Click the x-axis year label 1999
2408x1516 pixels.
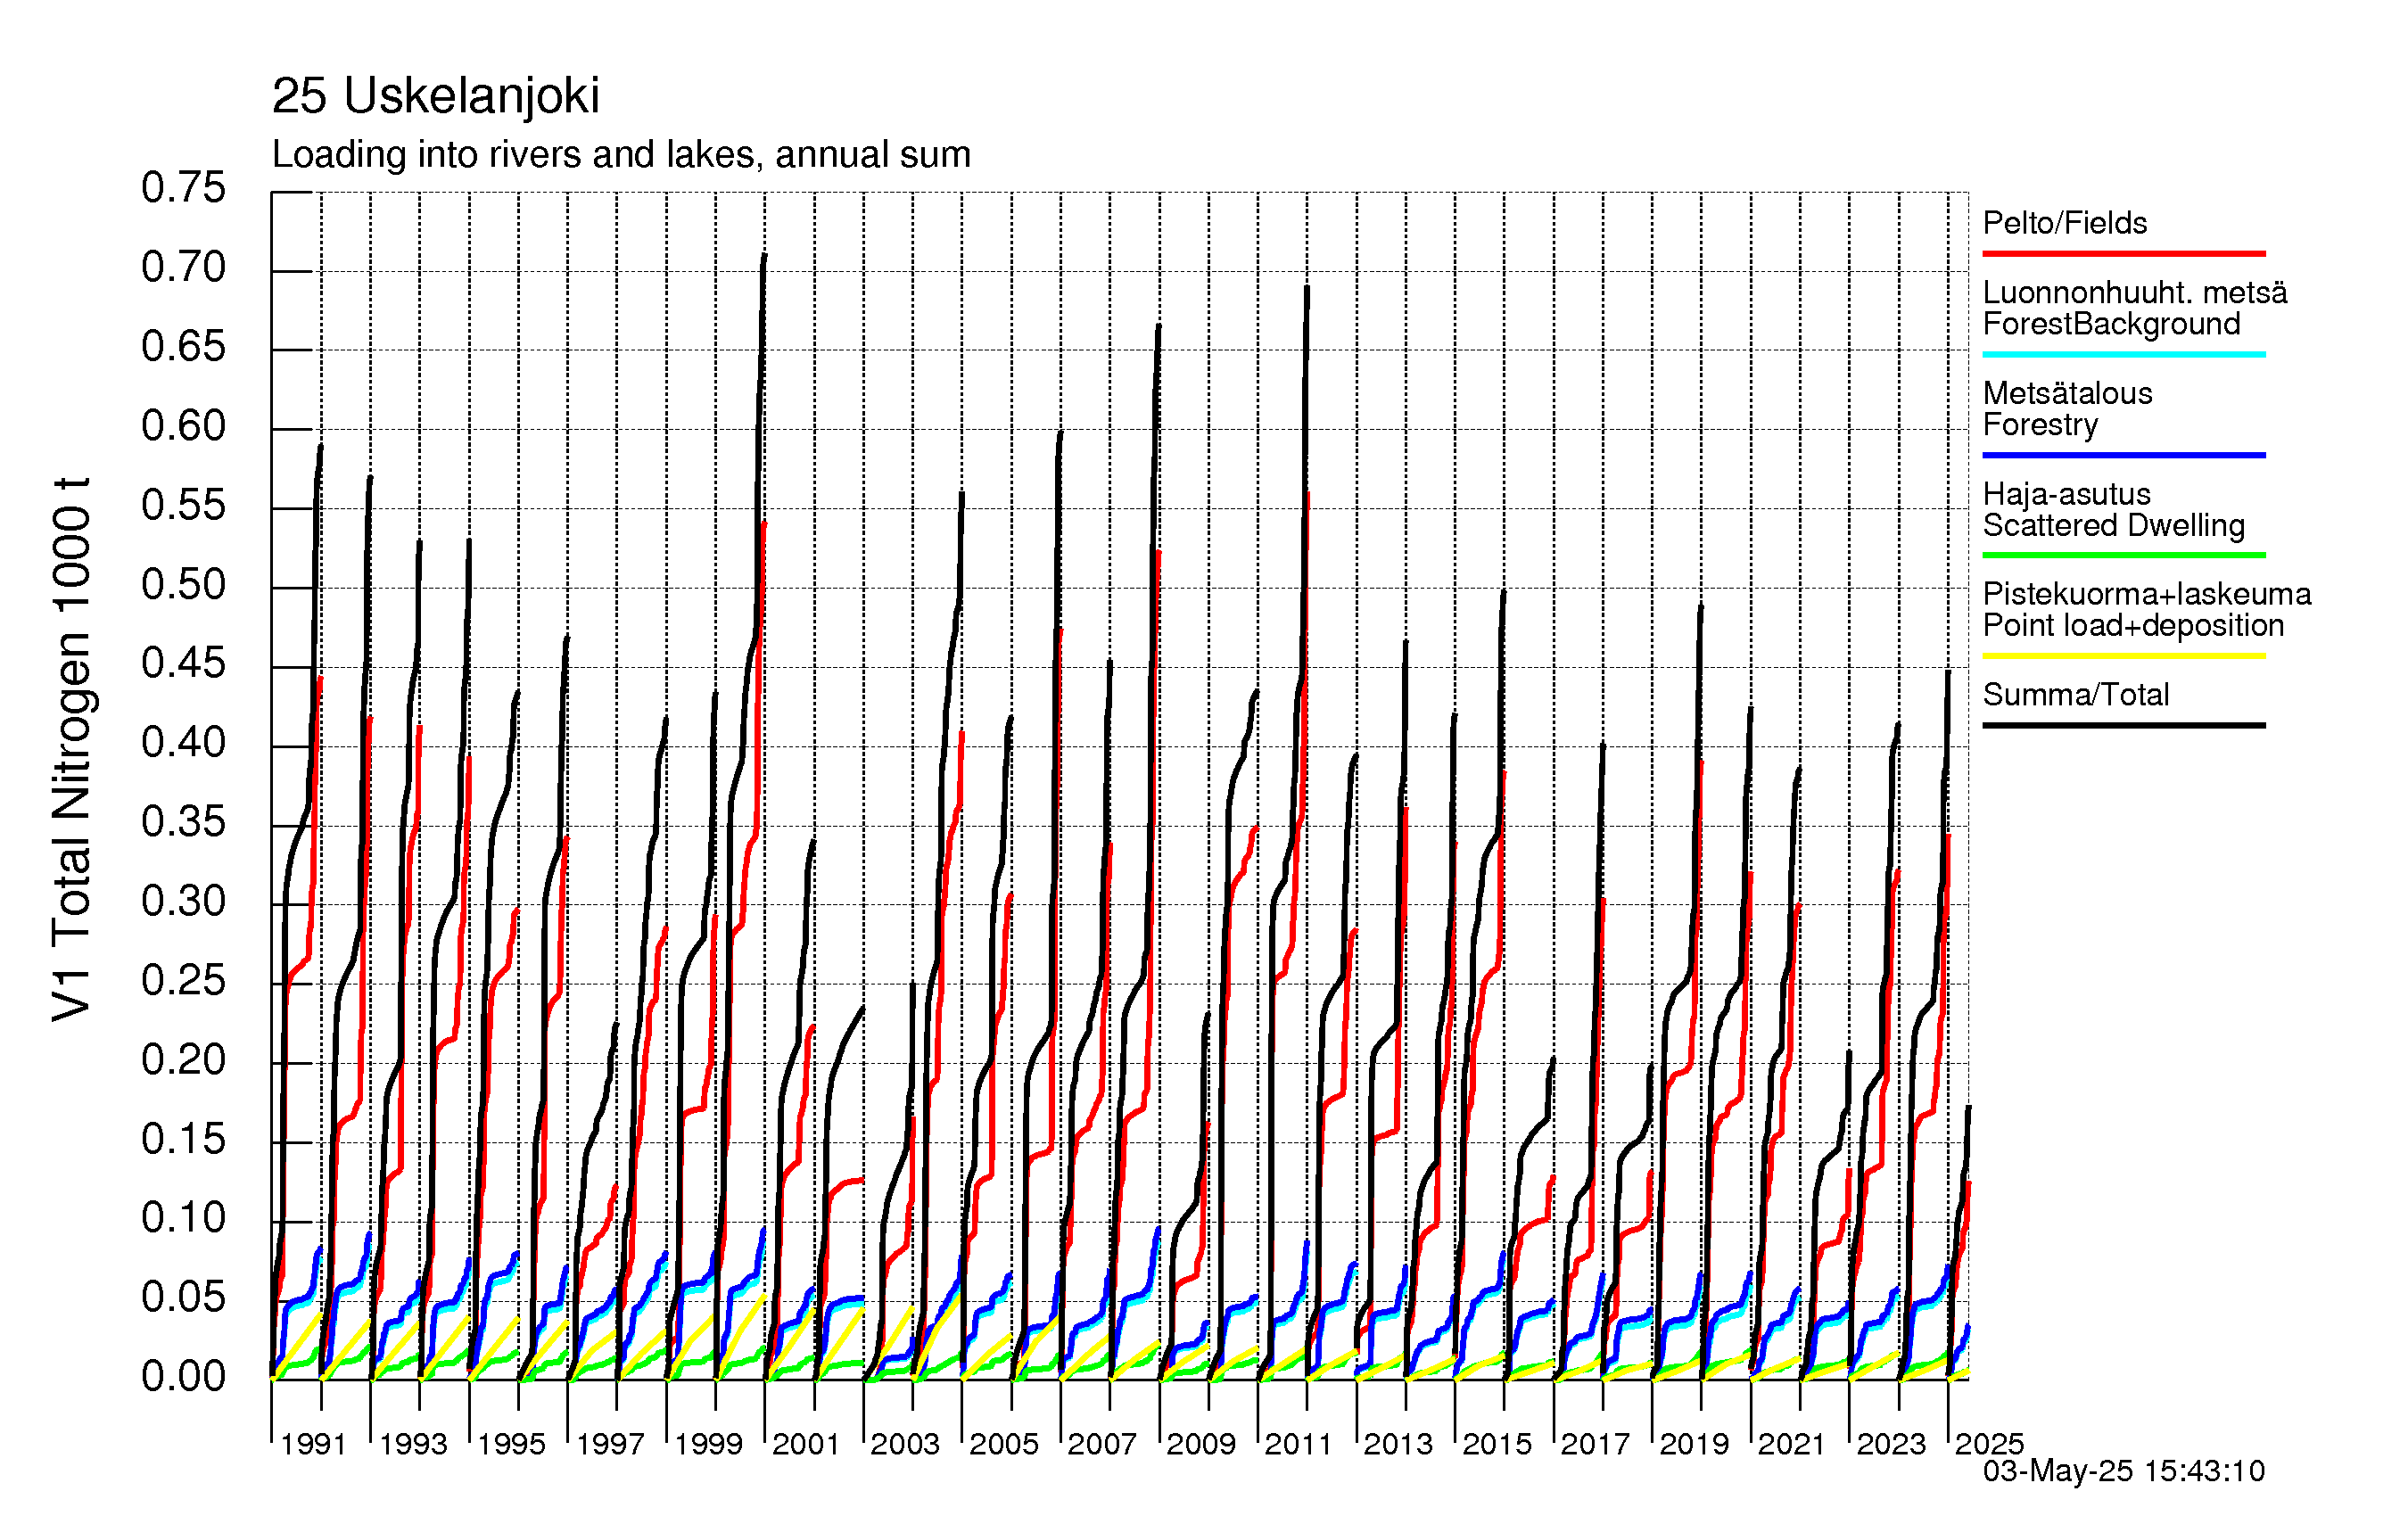click(x=708, y=1444)
